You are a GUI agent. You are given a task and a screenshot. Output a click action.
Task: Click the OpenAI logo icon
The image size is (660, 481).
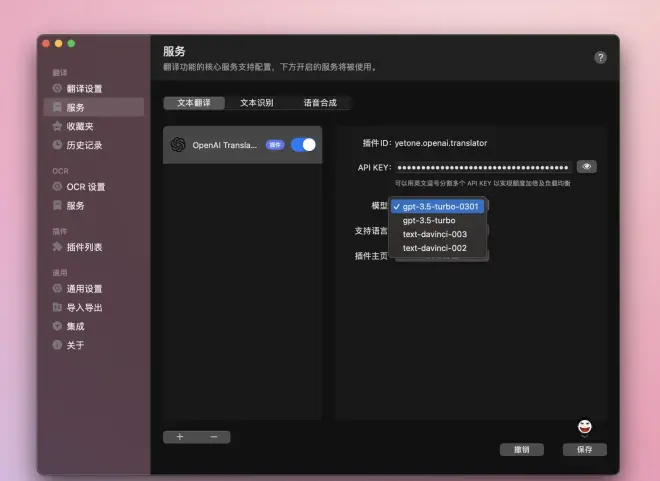(178, 145)
